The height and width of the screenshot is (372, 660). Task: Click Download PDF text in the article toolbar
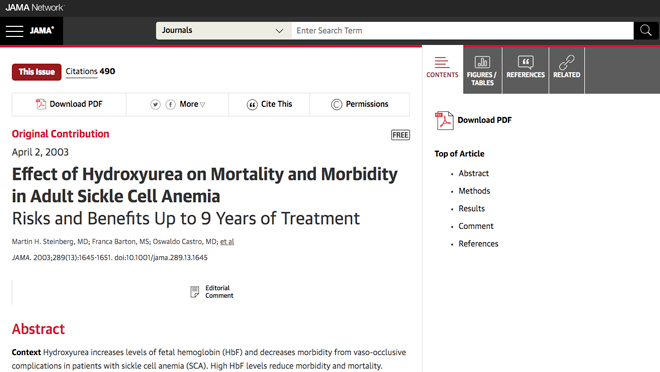tap(76, 104)
